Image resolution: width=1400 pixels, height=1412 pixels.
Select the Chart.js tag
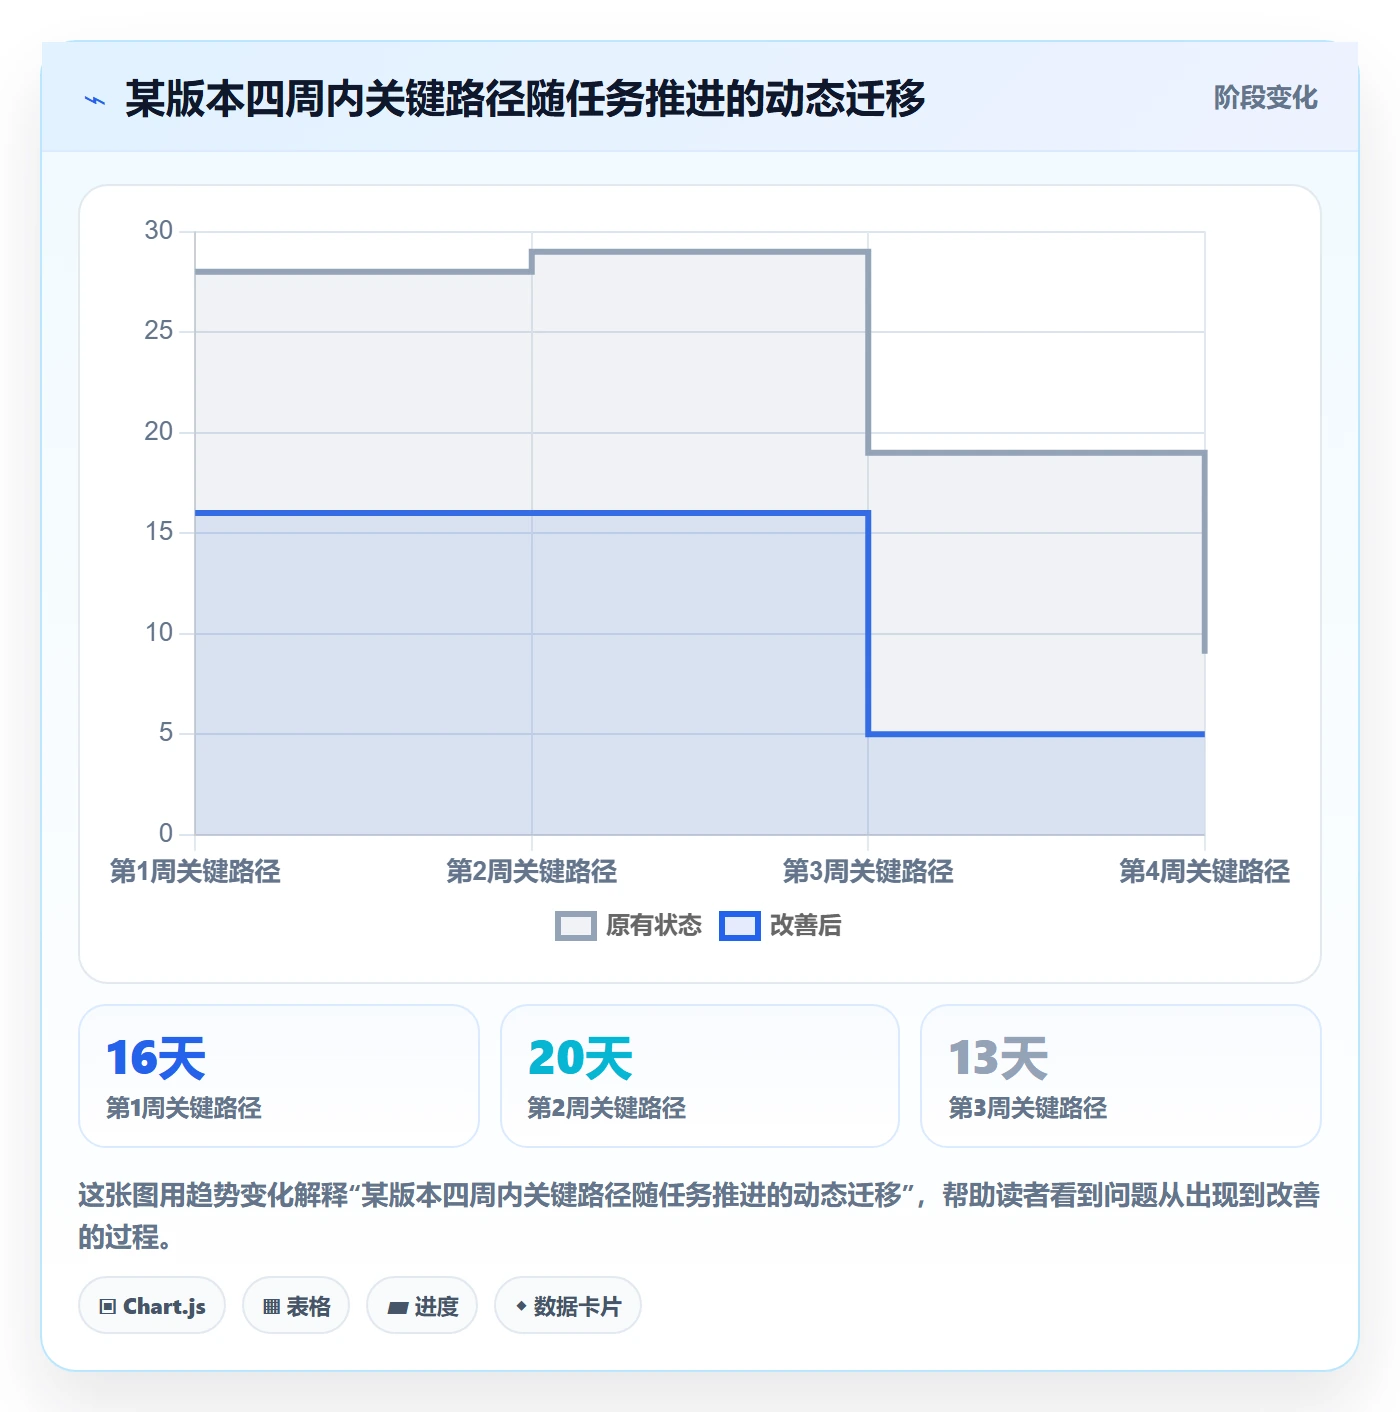(152, 1305)
